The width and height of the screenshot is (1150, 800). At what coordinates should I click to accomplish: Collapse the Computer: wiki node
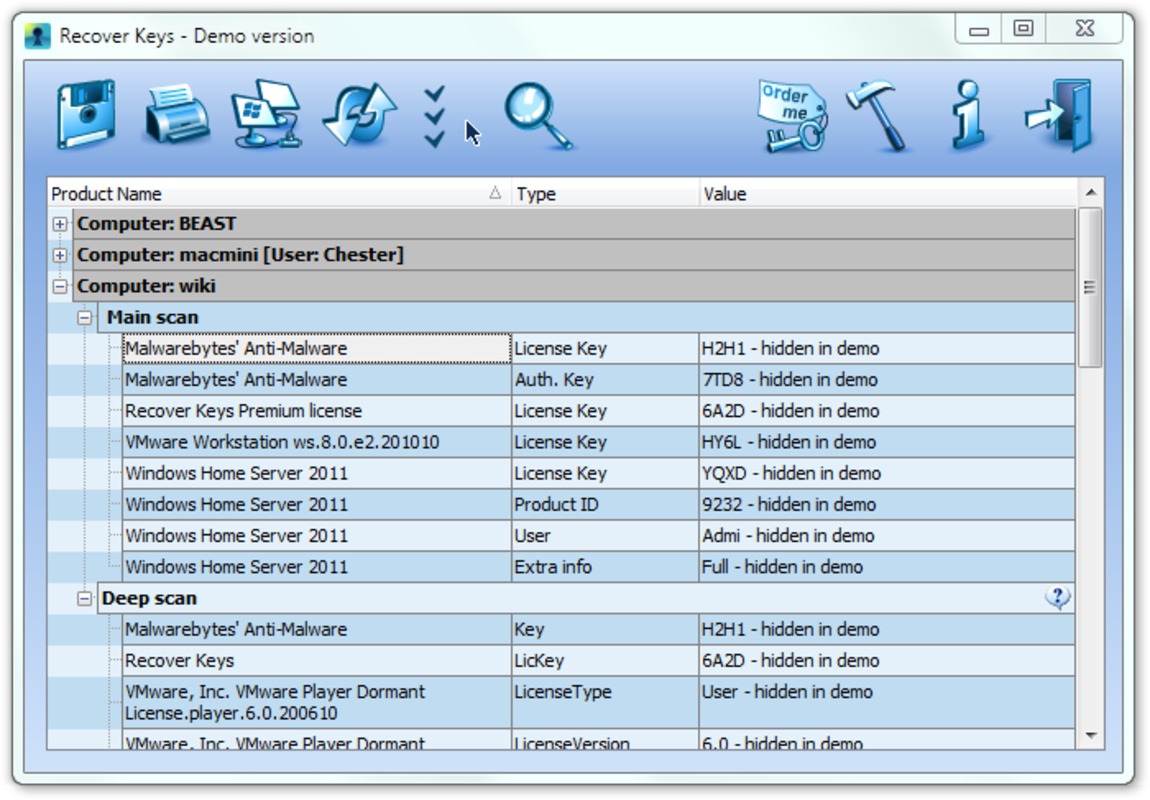click(60, 286)
